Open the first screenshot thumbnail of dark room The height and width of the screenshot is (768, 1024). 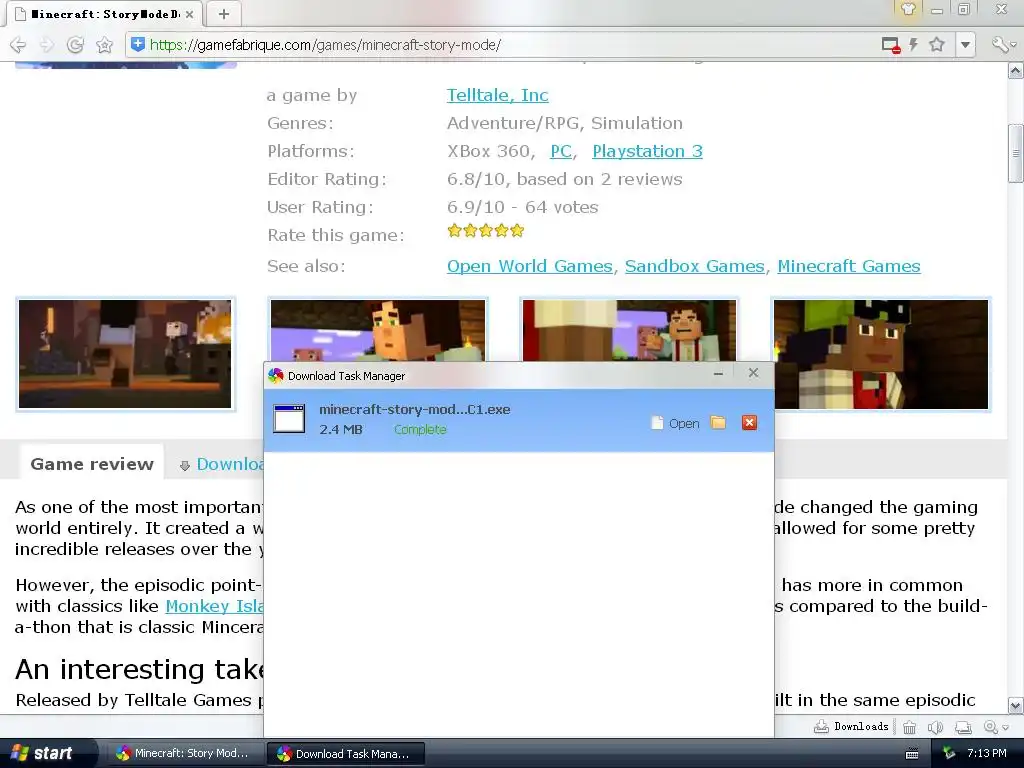coord(125,354)
